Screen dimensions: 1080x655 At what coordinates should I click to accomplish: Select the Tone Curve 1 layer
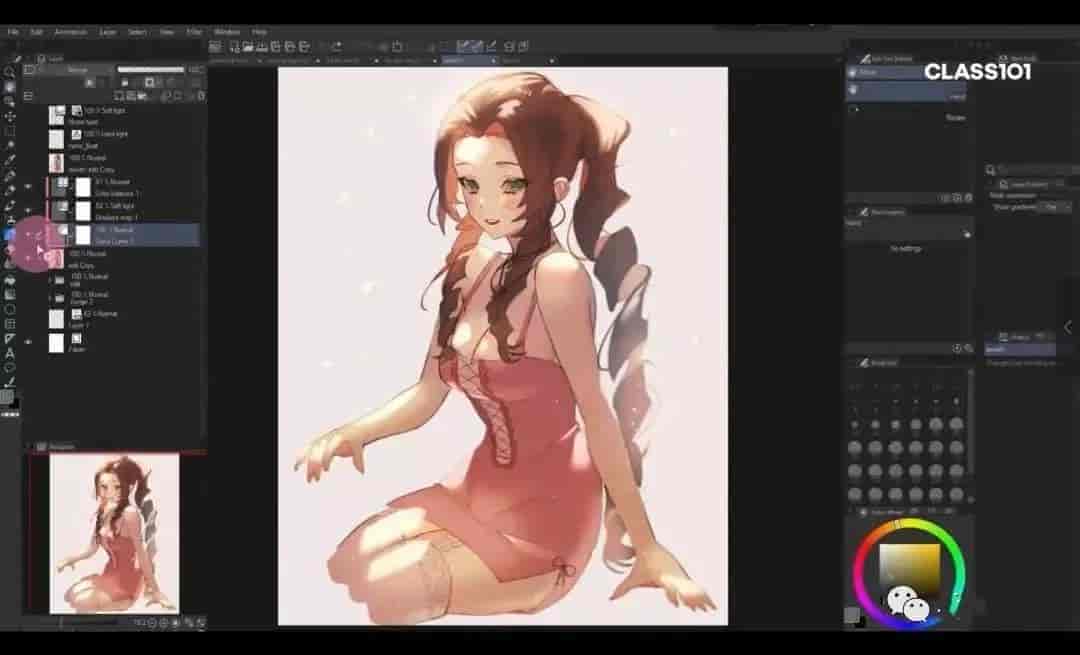(123, 235)
